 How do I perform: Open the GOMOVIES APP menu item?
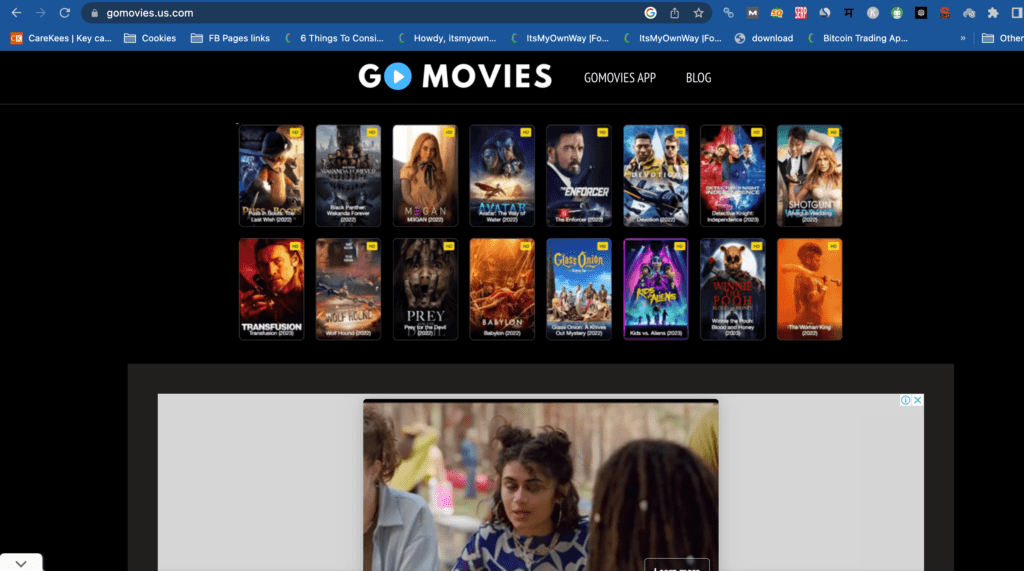pyautogui.click(x=620, y=78)
